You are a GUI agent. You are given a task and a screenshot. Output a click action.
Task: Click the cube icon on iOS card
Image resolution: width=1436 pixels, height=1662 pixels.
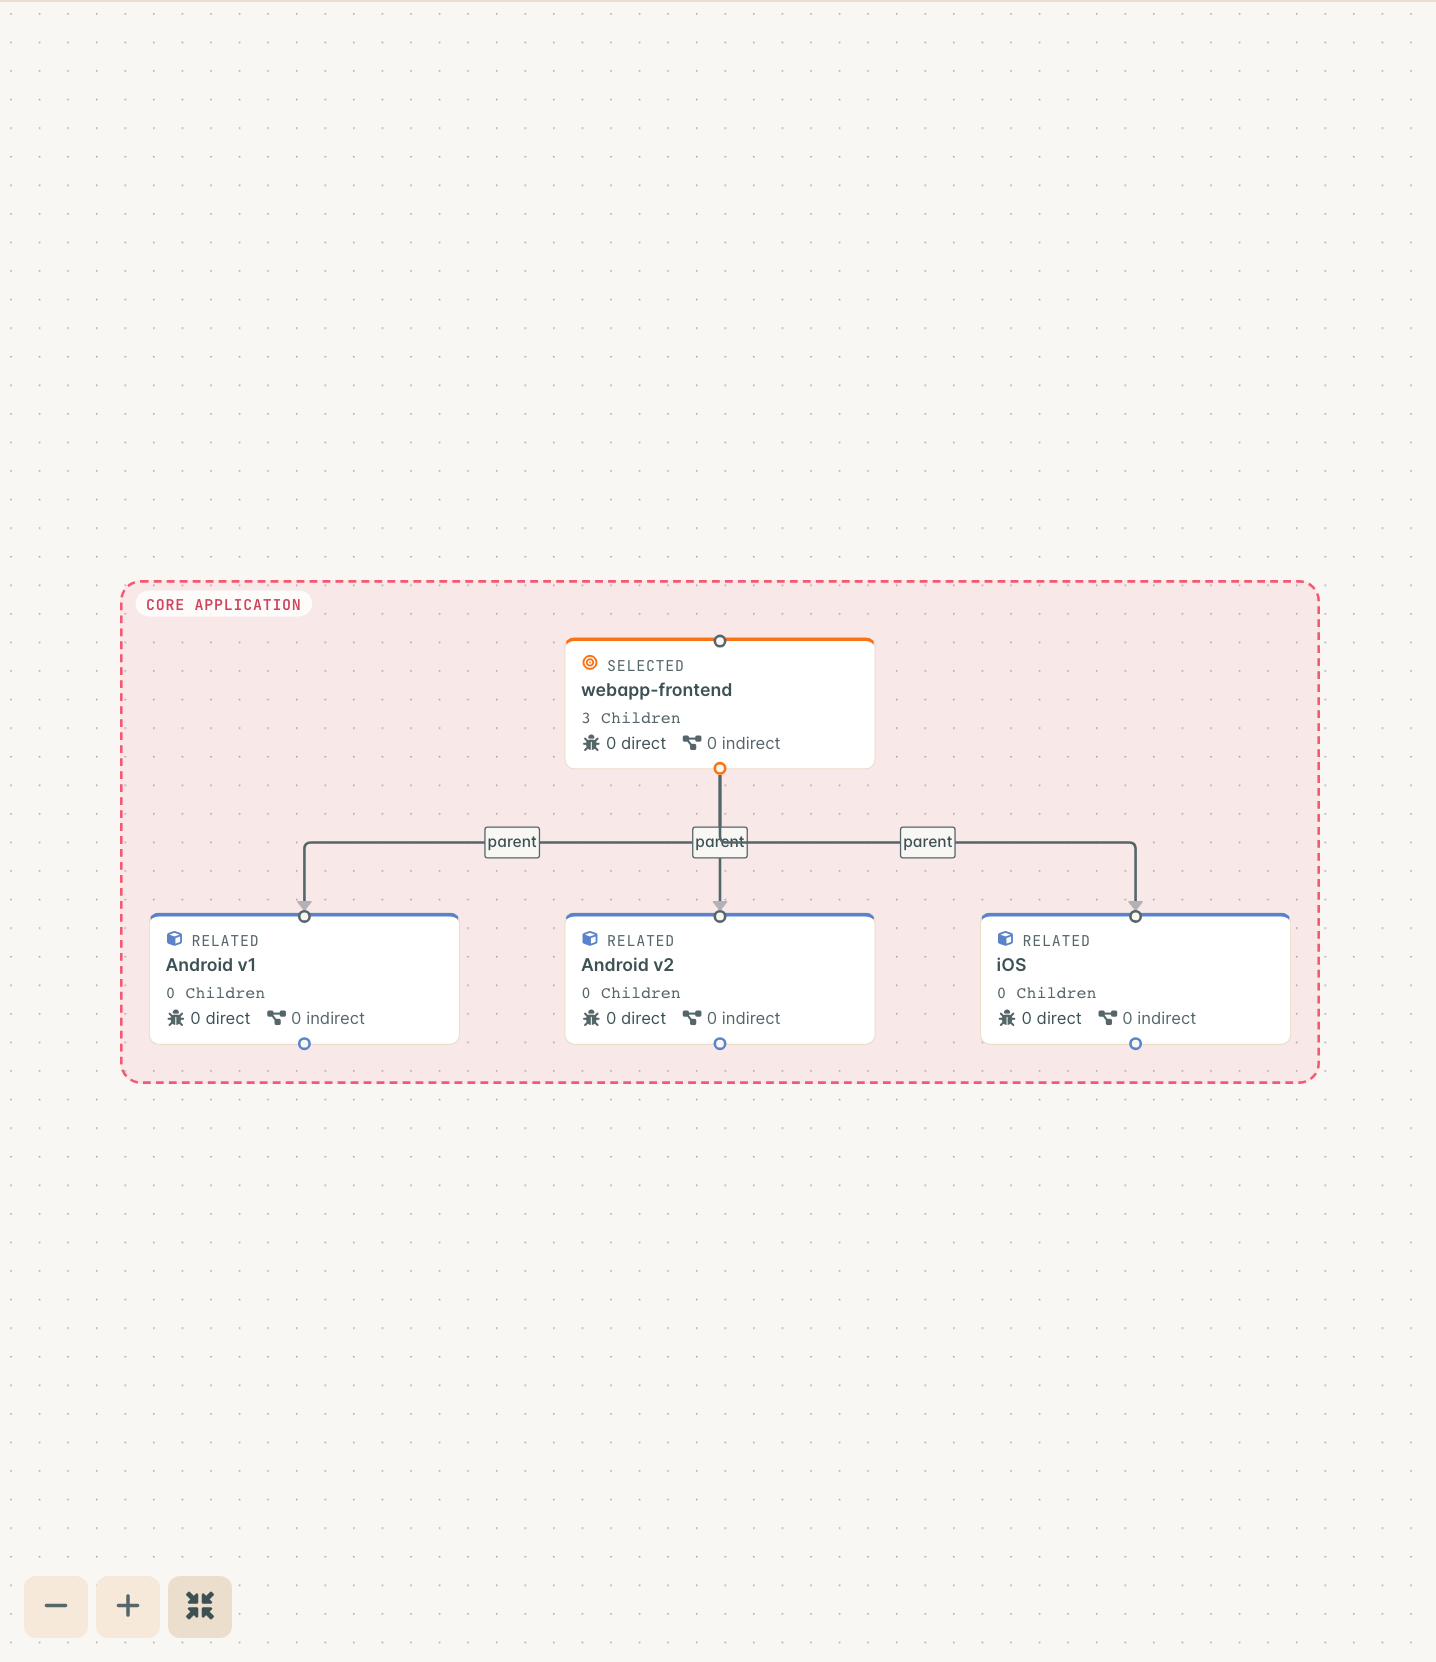(1005, 938)
